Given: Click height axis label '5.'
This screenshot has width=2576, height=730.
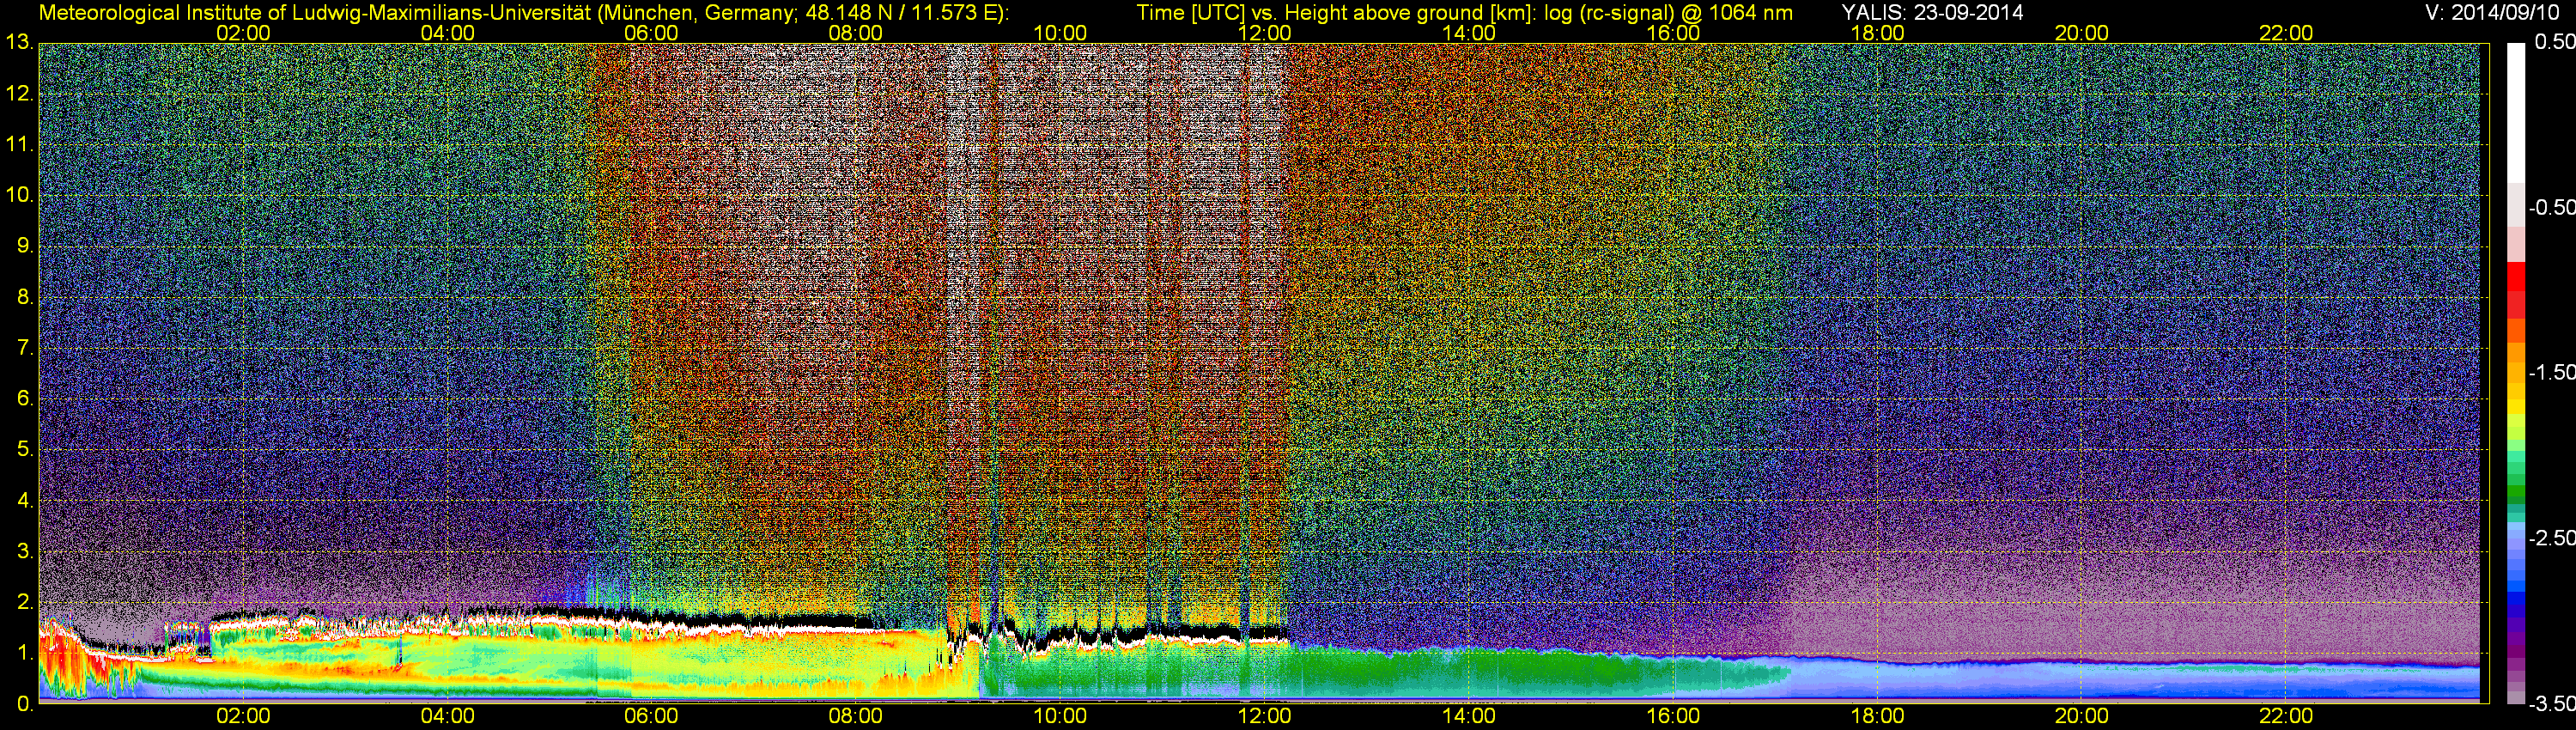Looking at the screenshot, I should [25, 449].
